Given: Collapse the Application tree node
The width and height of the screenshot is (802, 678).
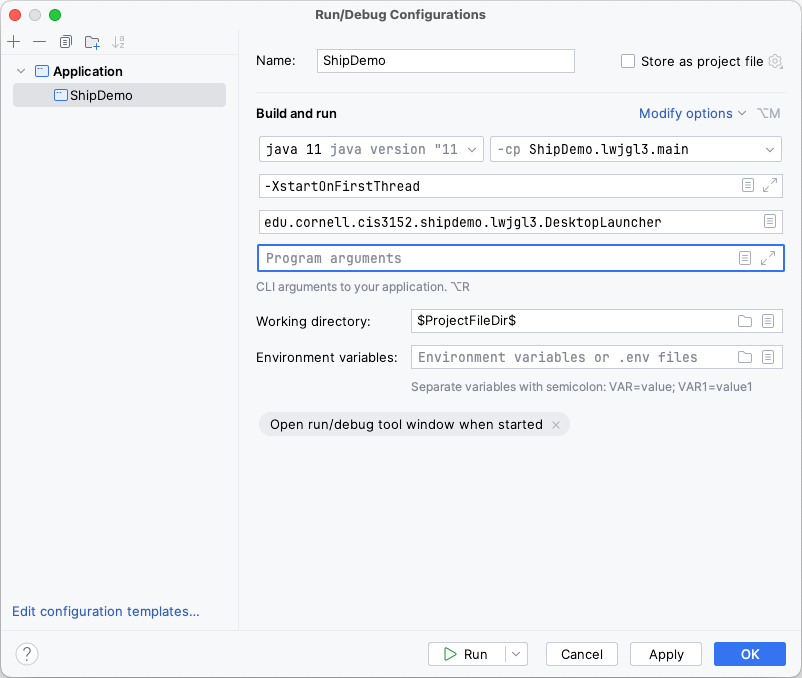Looking at the screenshot, I should pyautogui.click(x=22, y=71).
